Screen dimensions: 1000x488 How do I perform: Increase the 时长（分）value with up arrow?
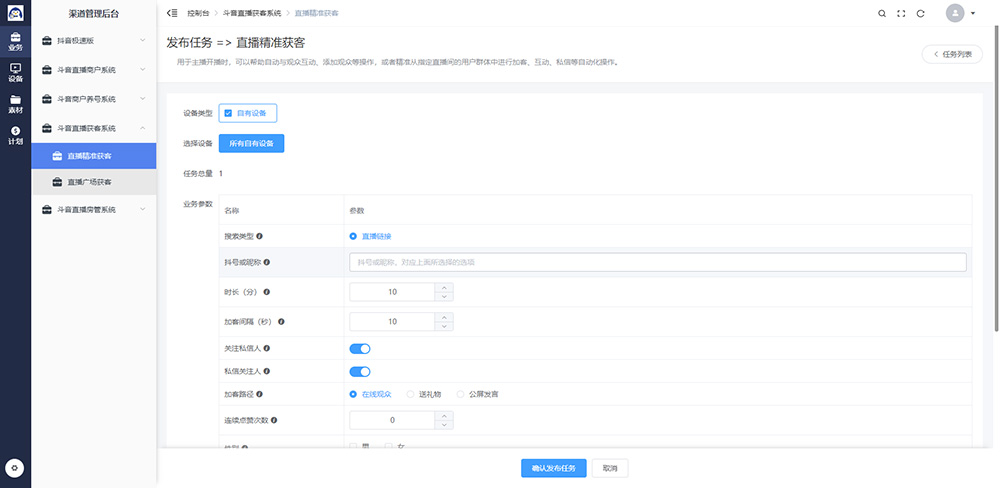click(444, 288)
